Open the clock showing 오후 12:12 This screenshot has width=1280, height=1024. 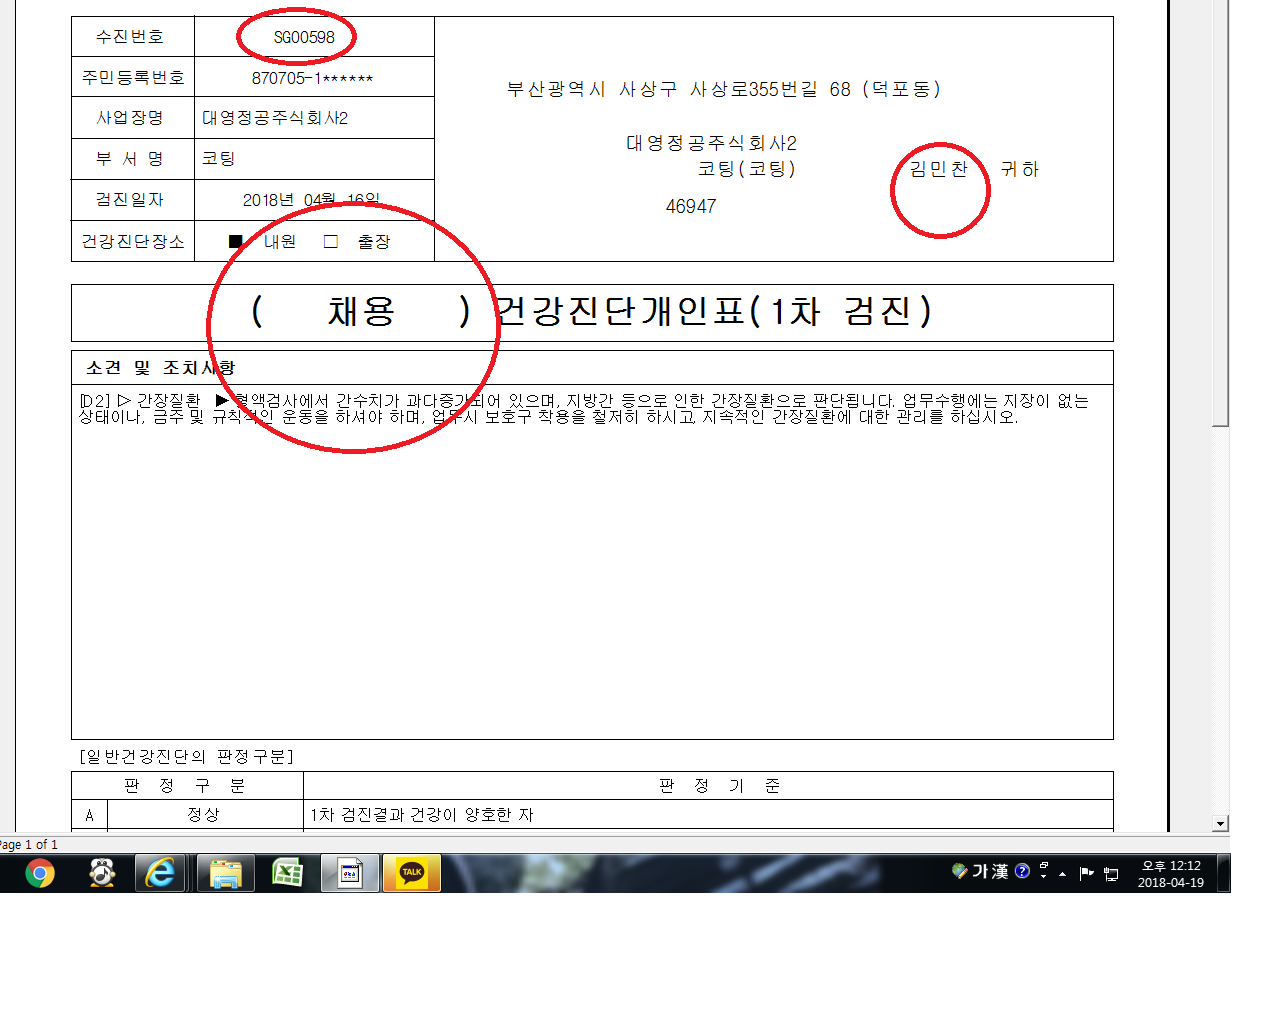click(x=1171, y=874)
